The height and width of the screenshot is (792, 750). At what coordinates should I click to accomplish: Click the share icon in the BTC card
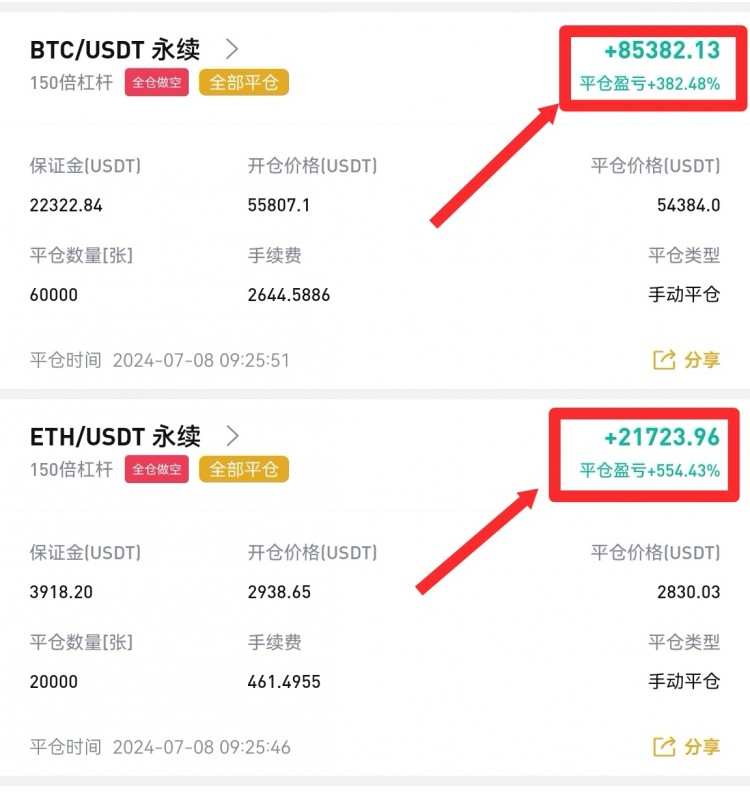664,360
